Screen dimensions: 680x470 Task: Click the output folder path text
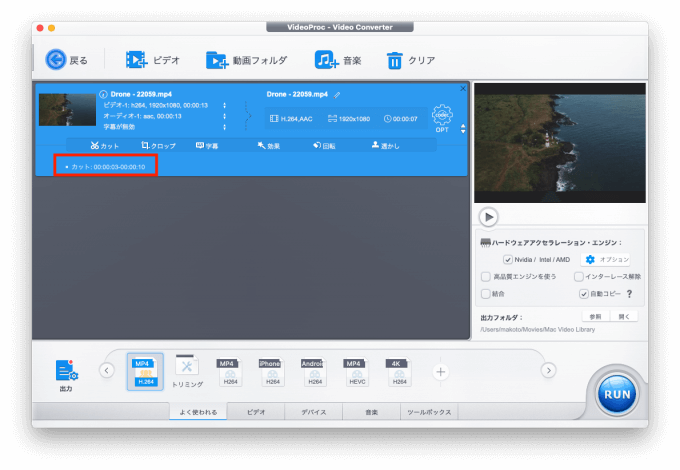coord(537,330)
